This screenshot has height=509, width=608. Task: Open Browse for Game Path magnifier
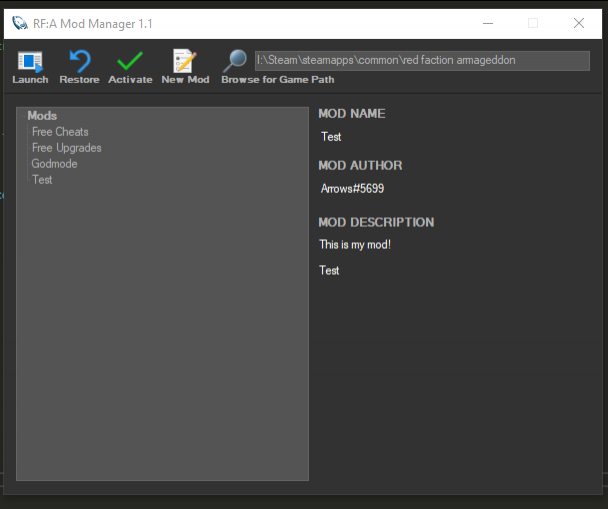[235, 63]
